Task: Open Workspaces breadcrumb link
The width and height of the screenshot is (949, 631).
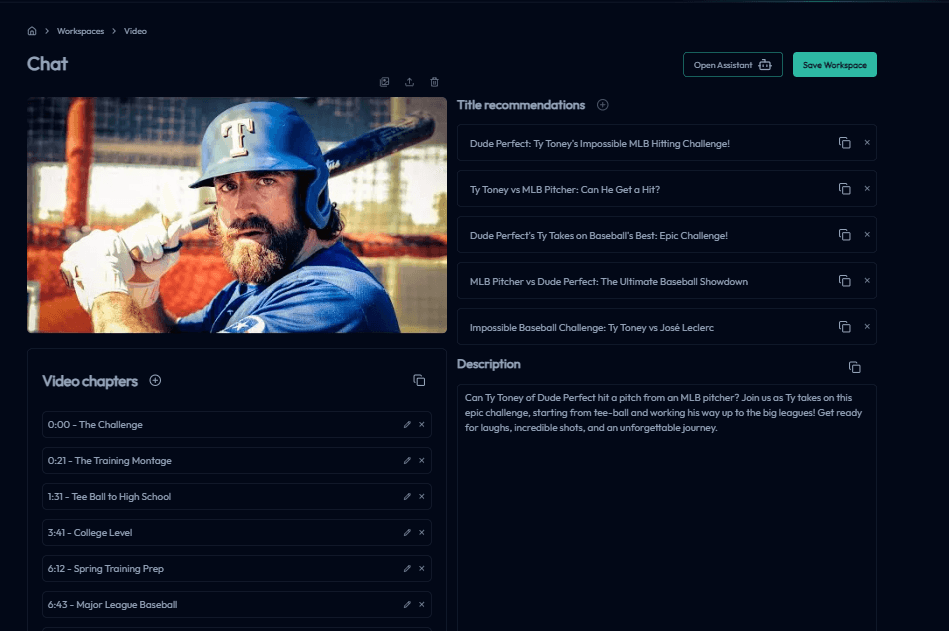Action: (x=80, y=31)
